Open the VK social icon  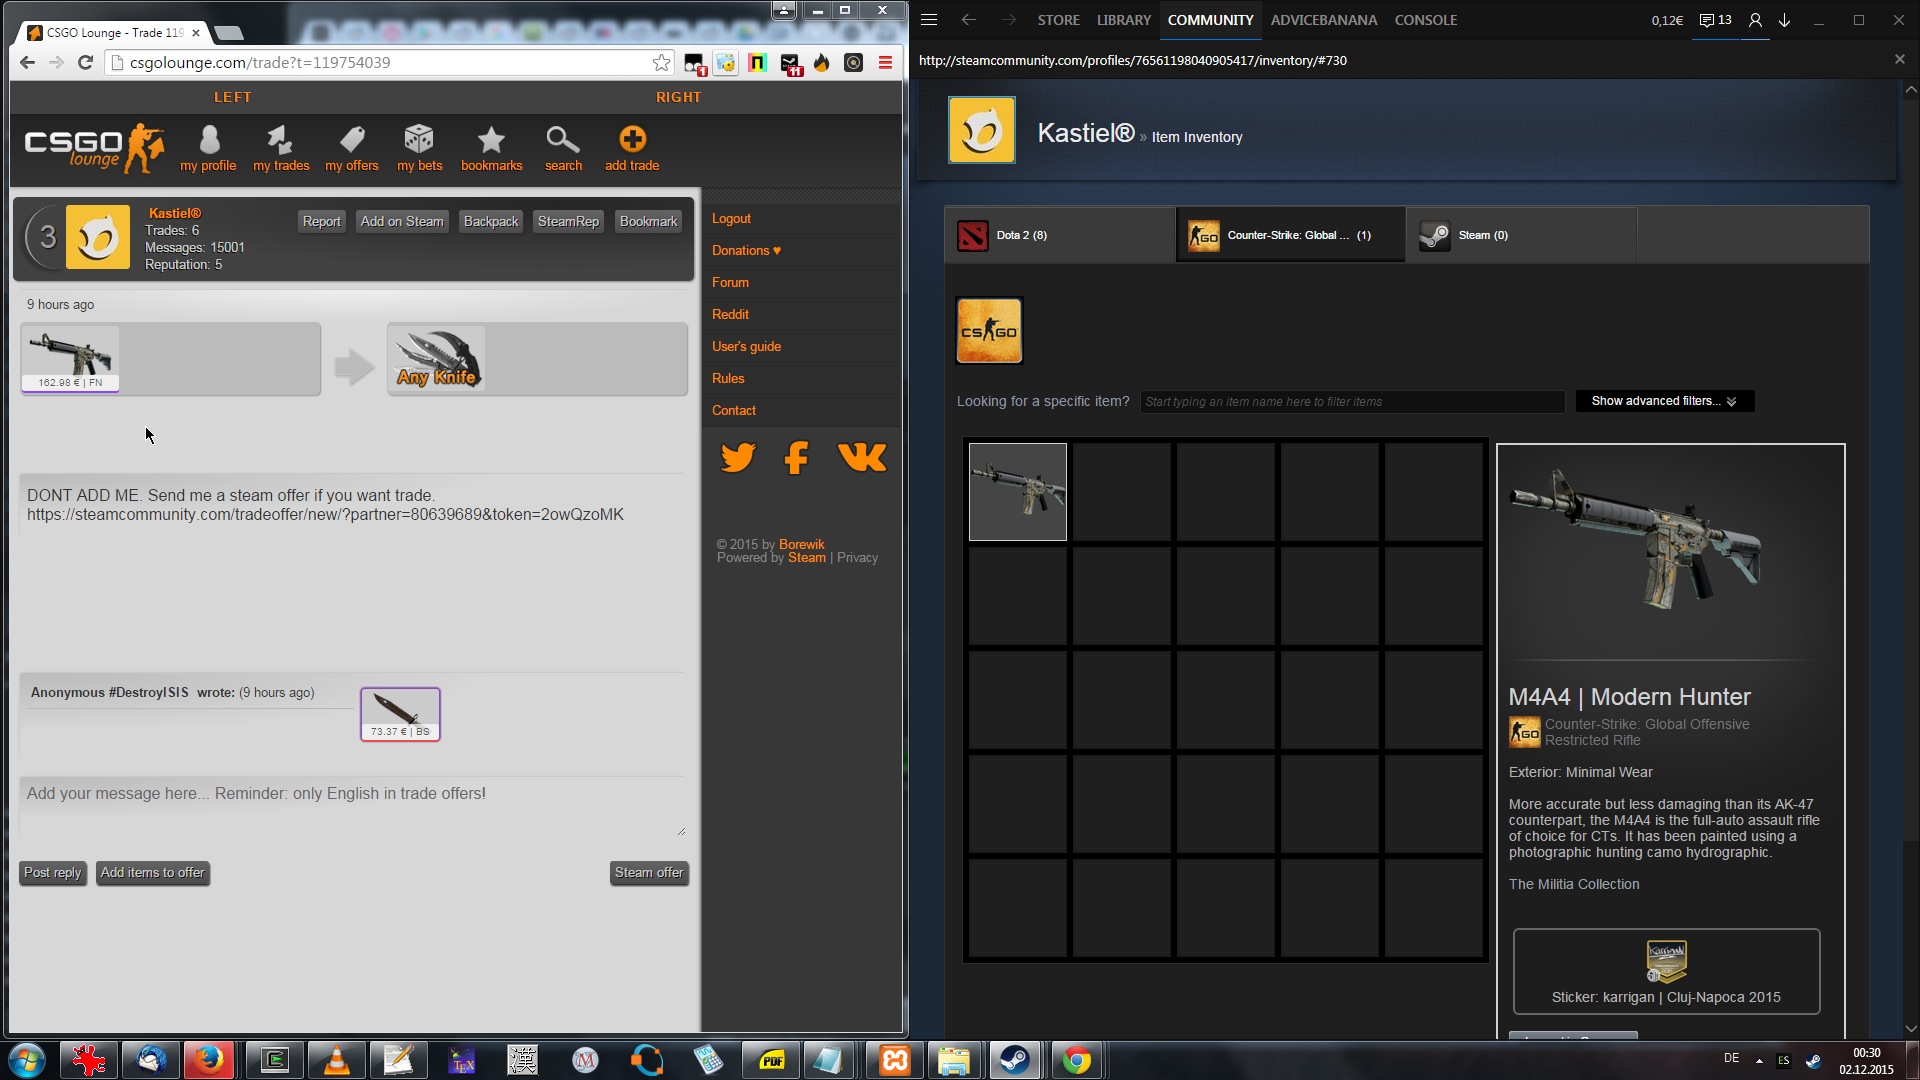point(862,457)
